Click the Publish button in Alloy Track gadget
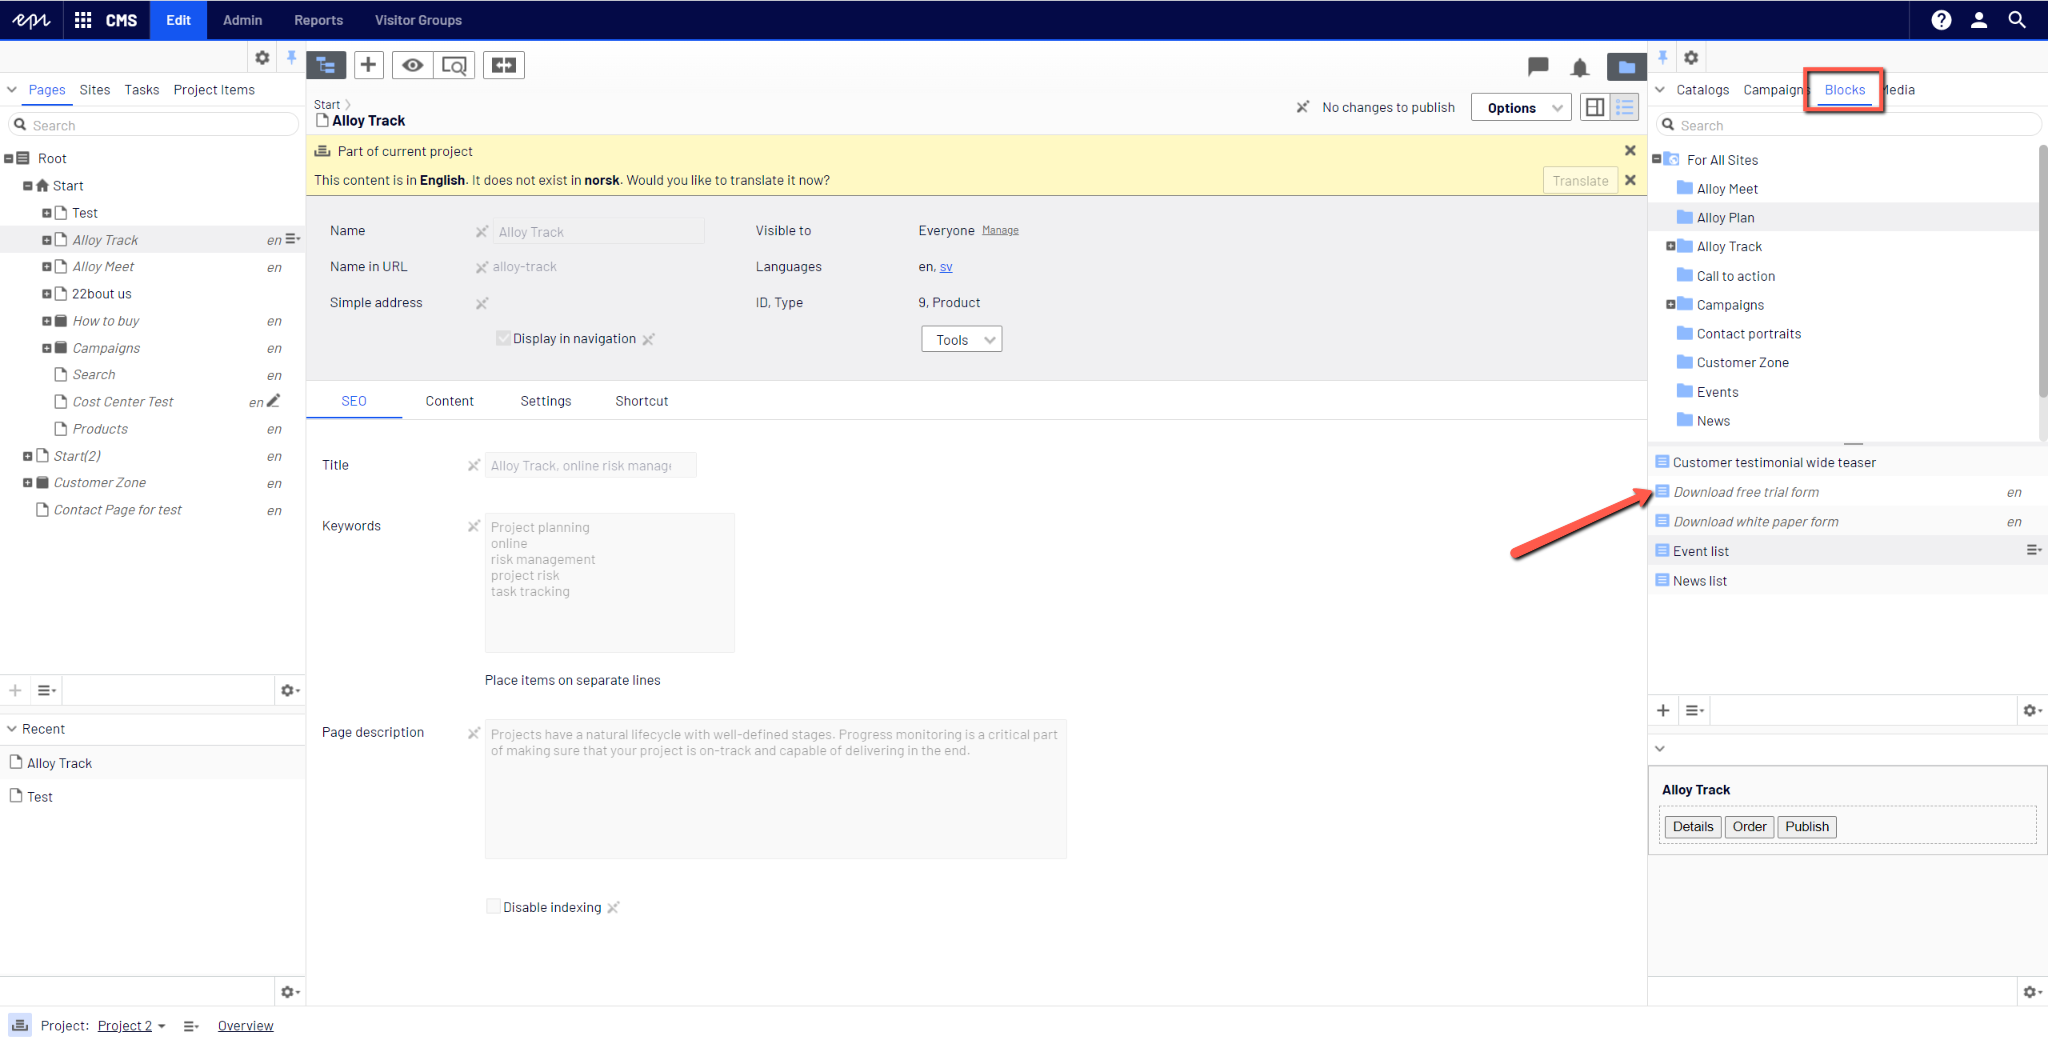This screenshot has height=1041, width=2048. 1807,827
